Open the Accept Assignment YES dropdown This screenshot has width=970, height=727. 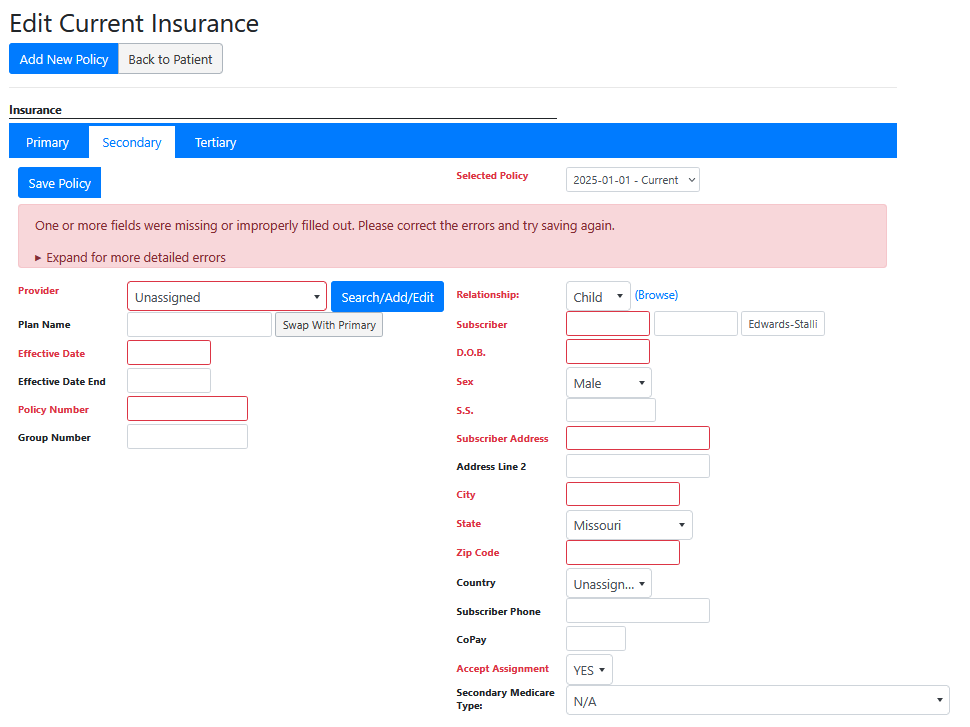(589, 669)
